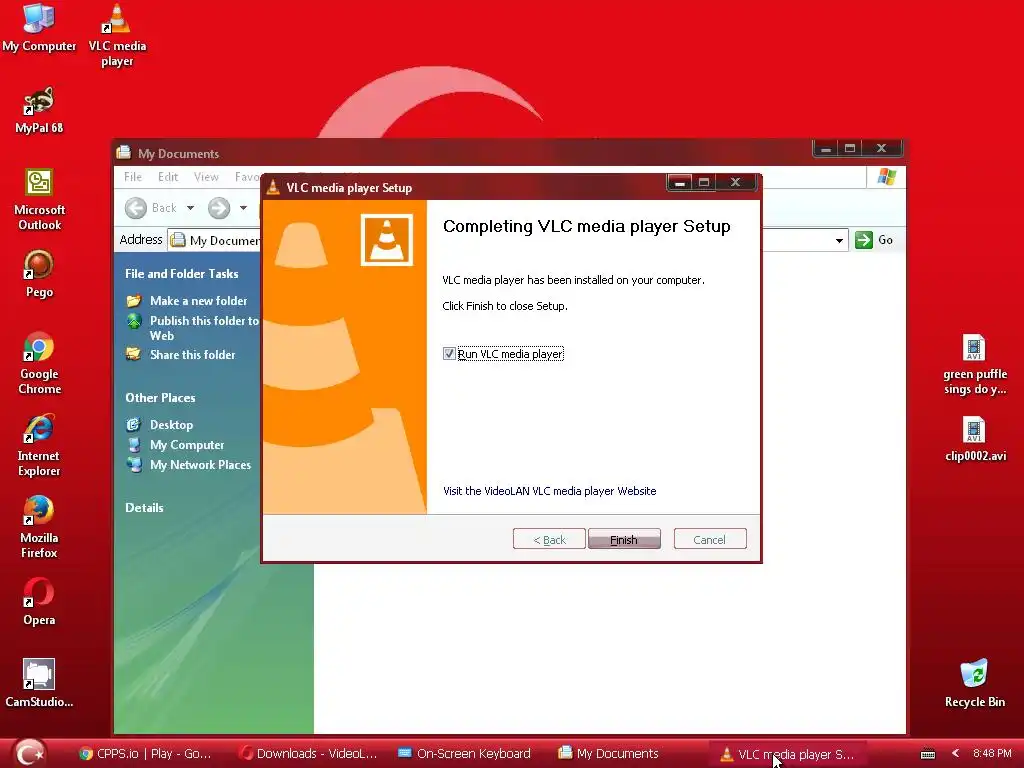
Task: Go to Desktop under Other Places
Action: [171, 424]
